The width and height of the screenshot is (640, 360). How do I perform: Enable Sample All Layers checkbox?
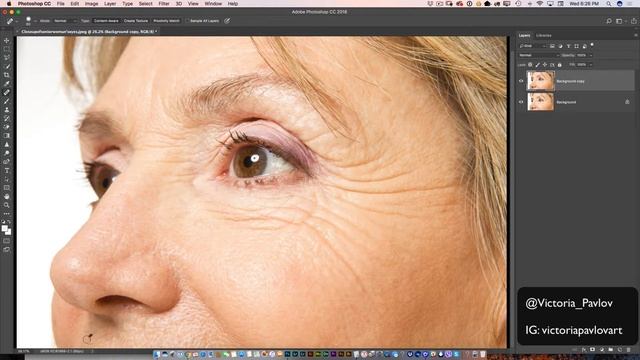[x=187, y=21]
